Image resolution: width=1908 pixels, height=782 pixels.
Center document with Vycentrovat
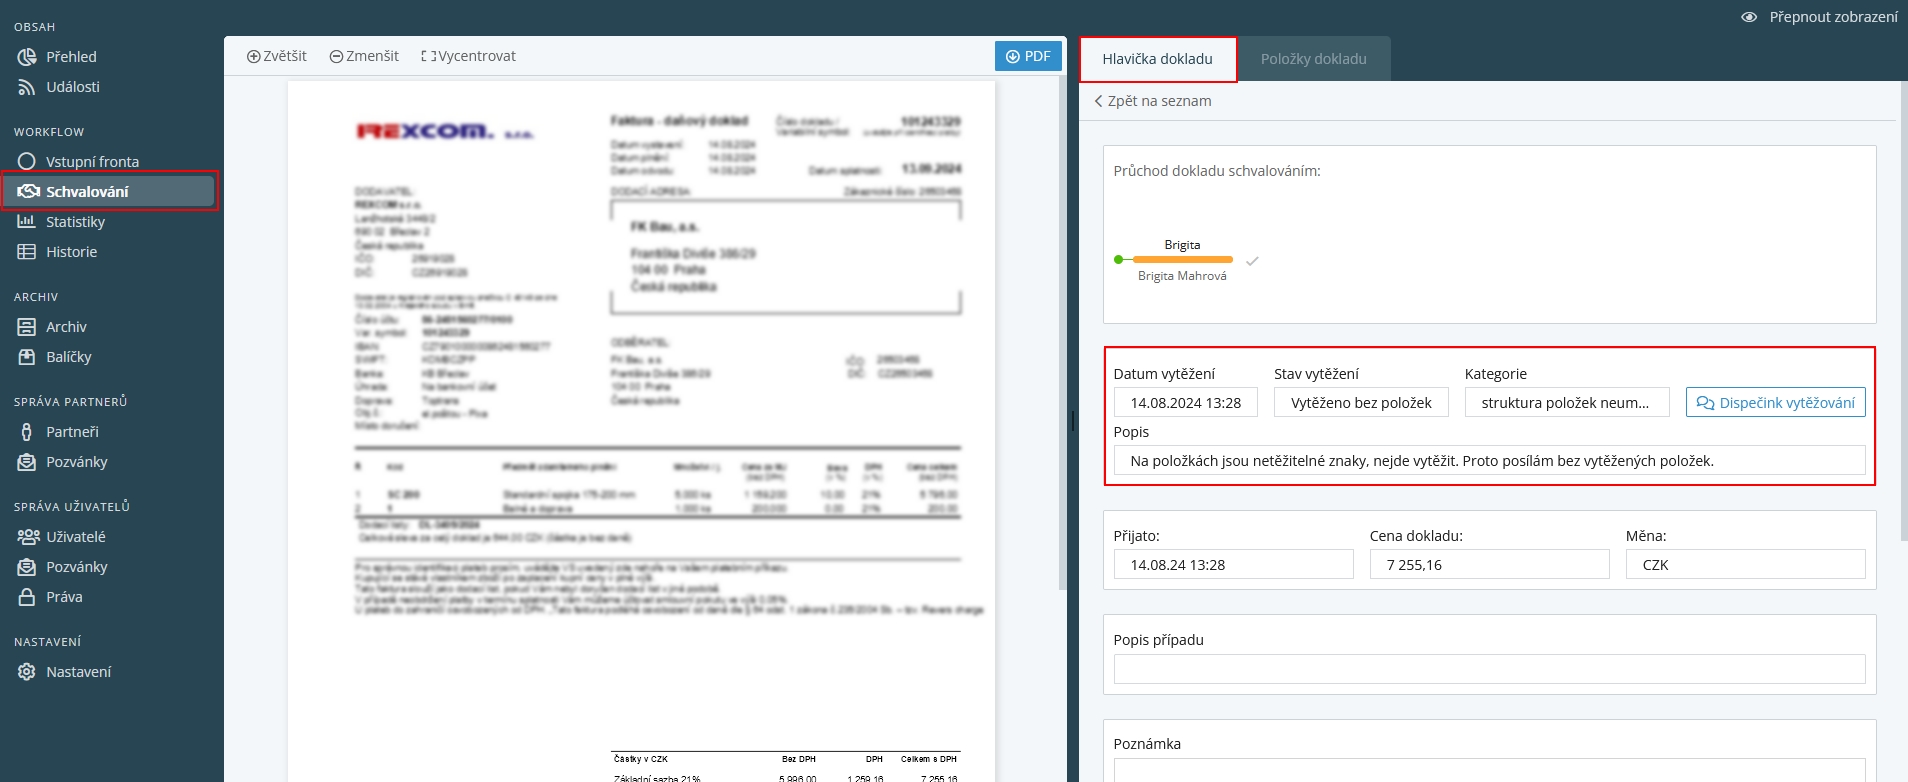pyautogui.click(x=468, y=56)
